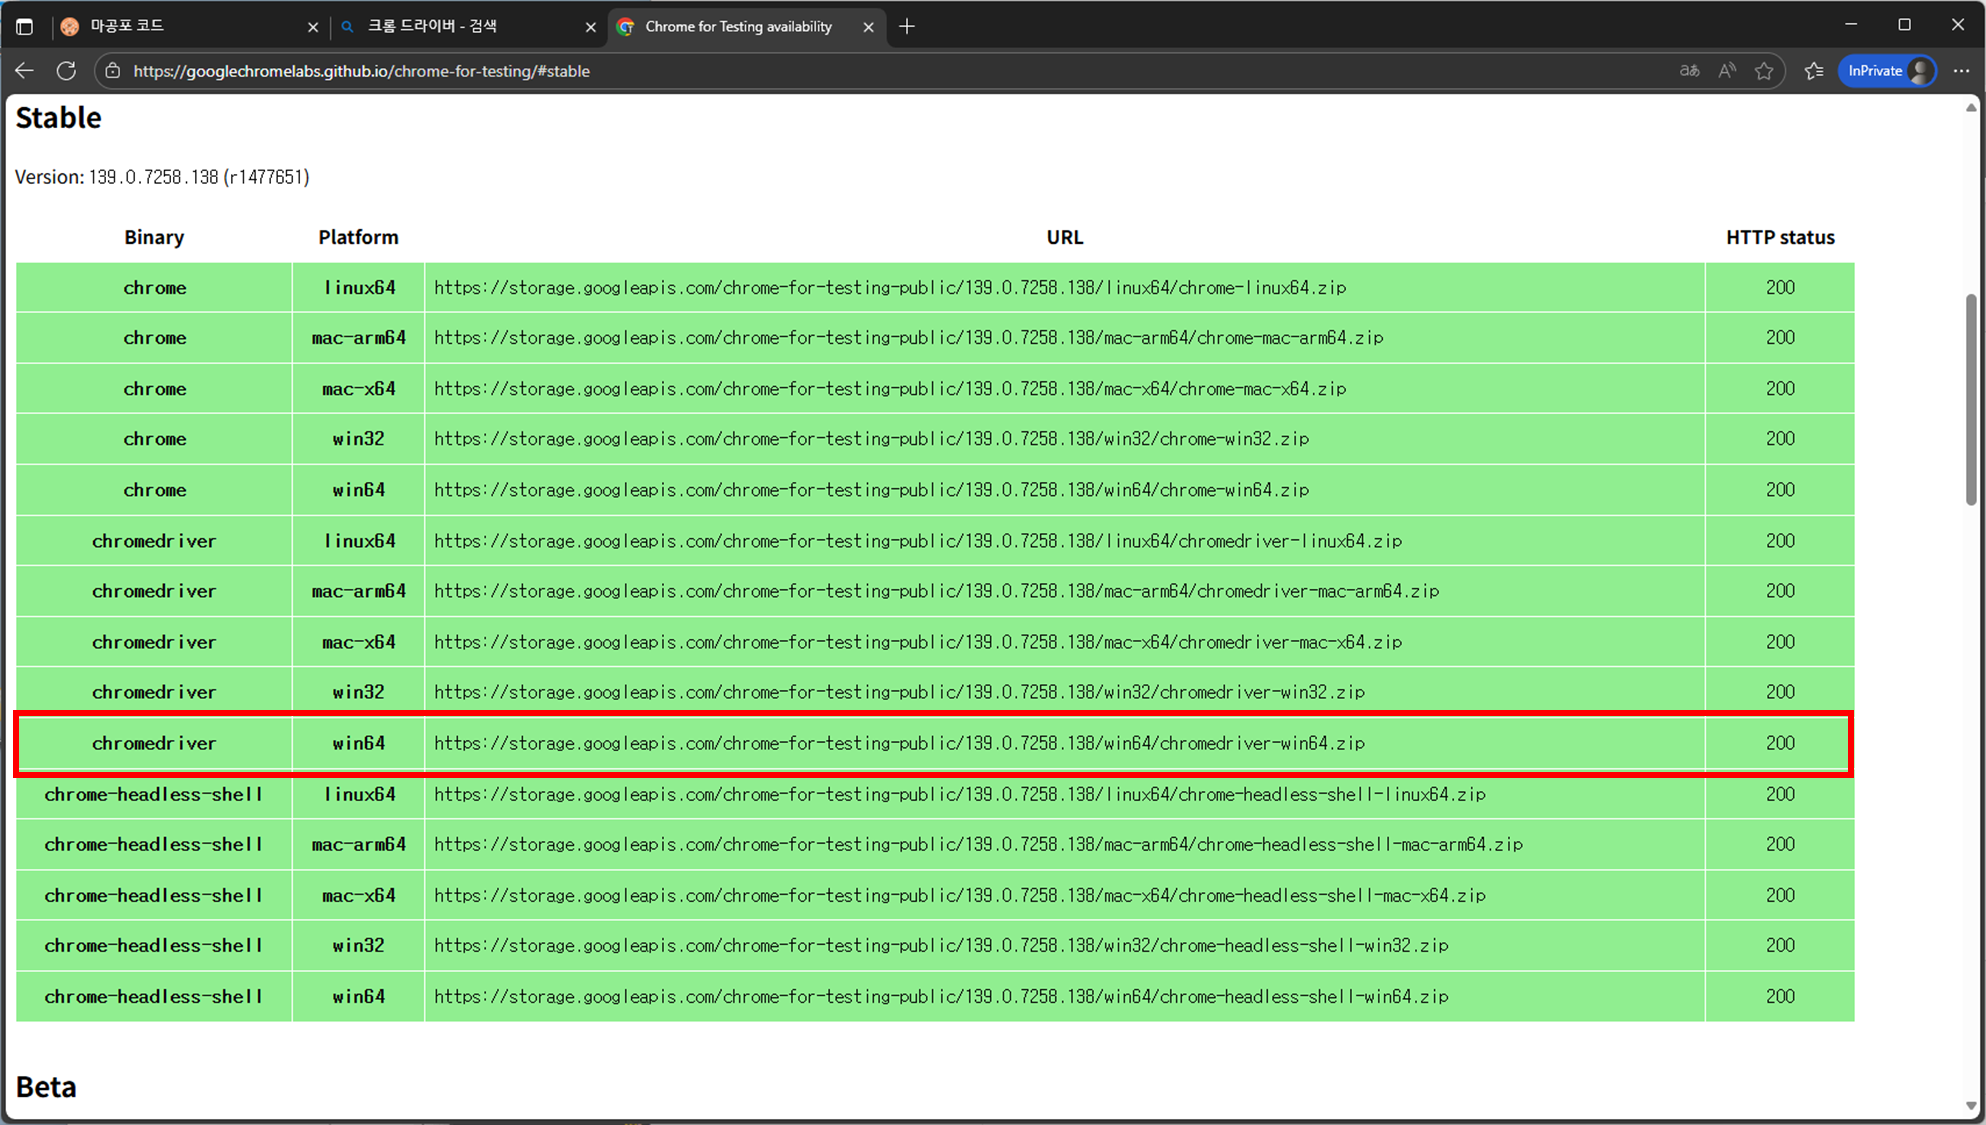Click the chrome mac-x64 zip URL
Viewport: 1986px width, 1125px height.
[x=890, y=389]
